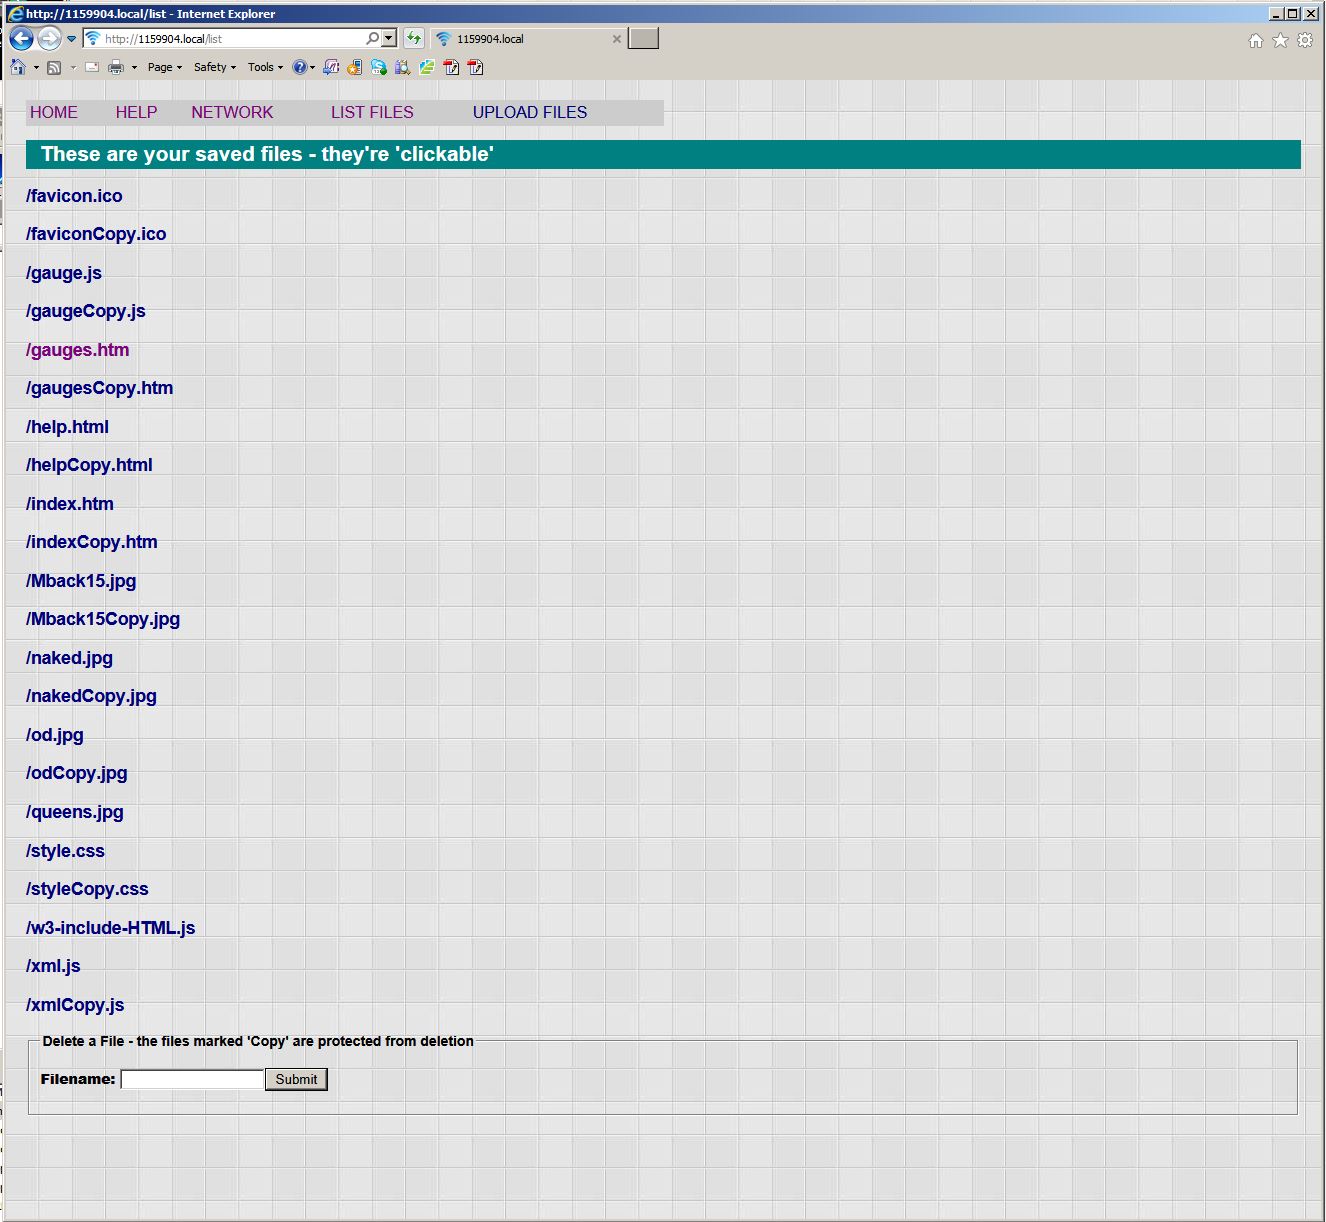Open browser settings gear icon
This screenshot has width=1326, height=1222.
[1304, 40]
